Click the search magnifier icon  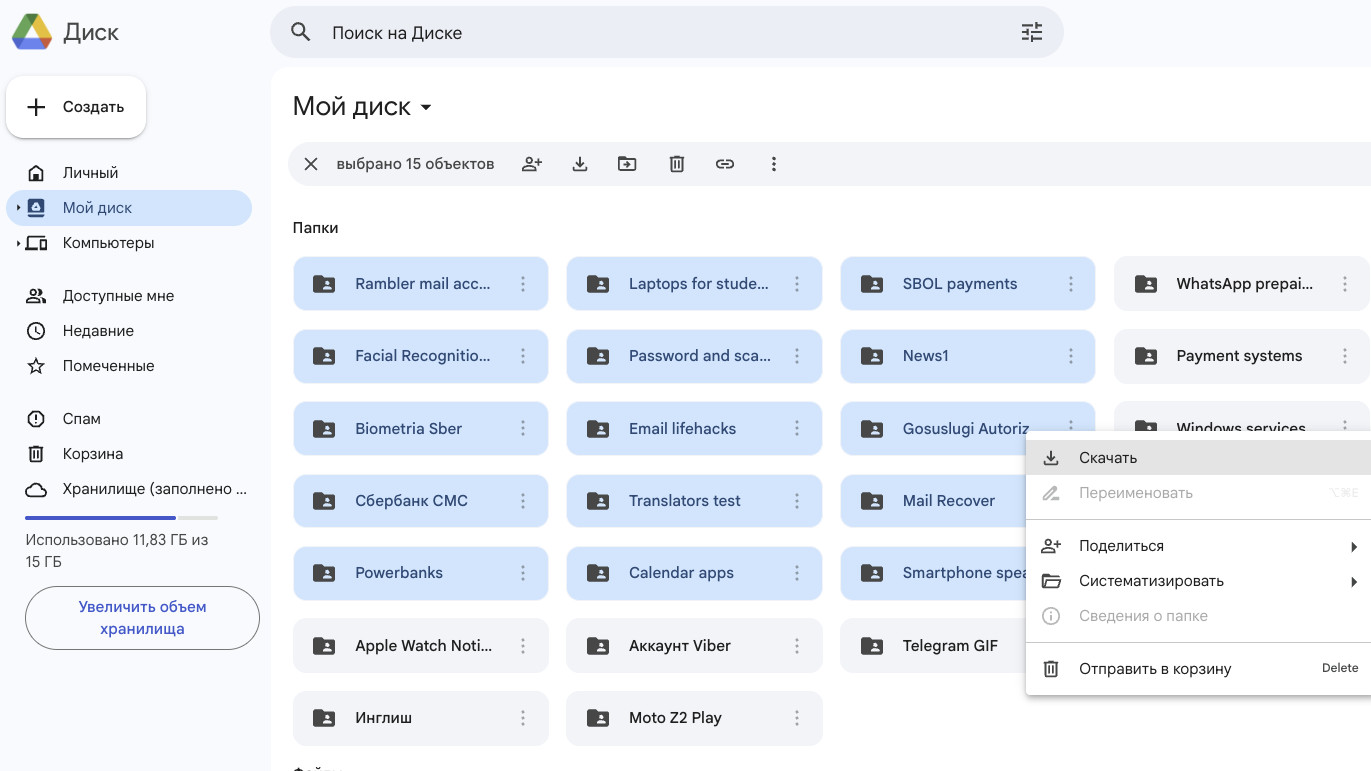coord(300,32)
